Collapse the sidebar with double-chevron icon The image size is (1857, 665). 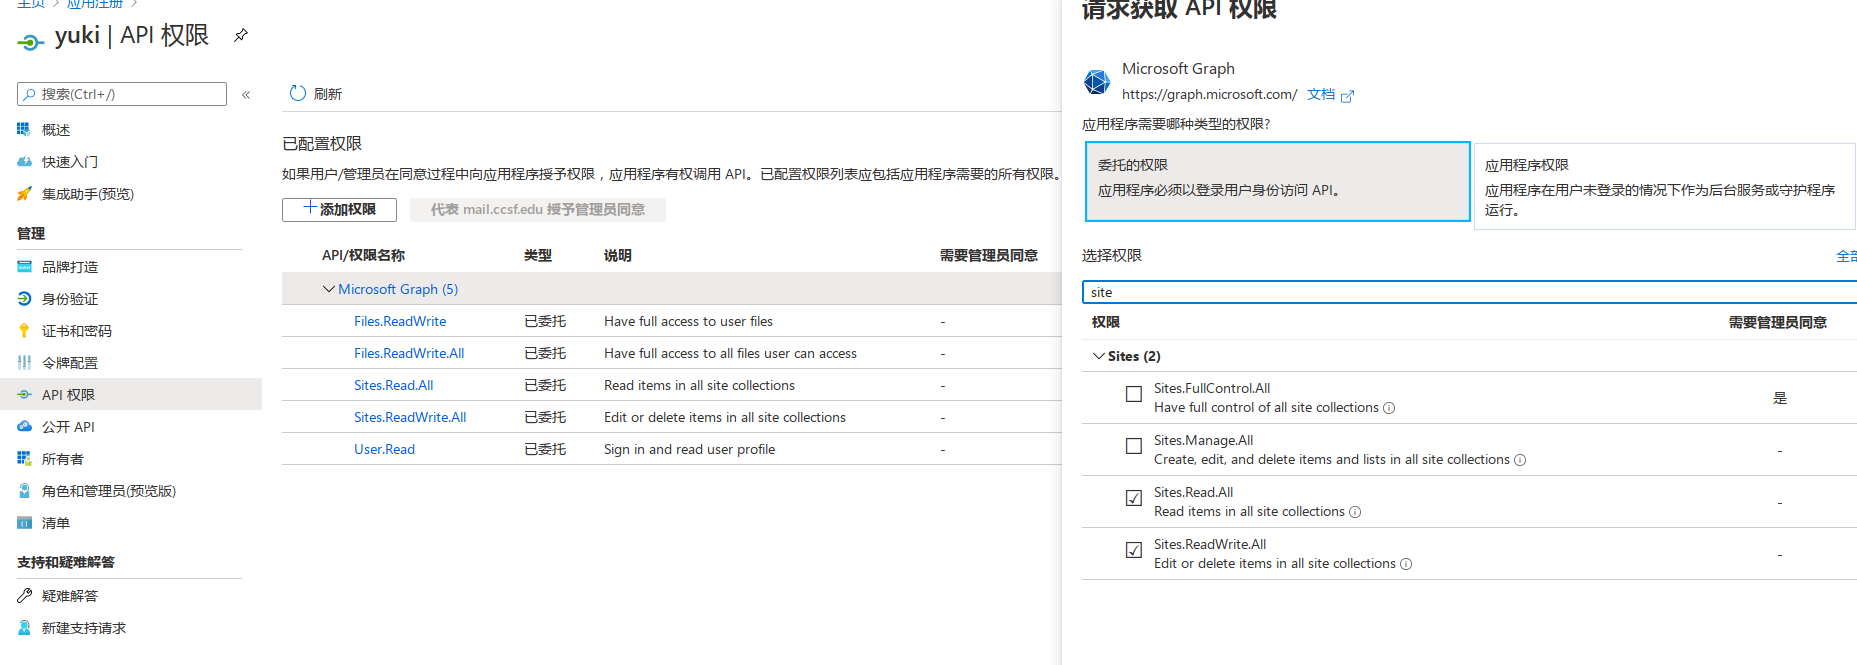click(x=246, y=94)
